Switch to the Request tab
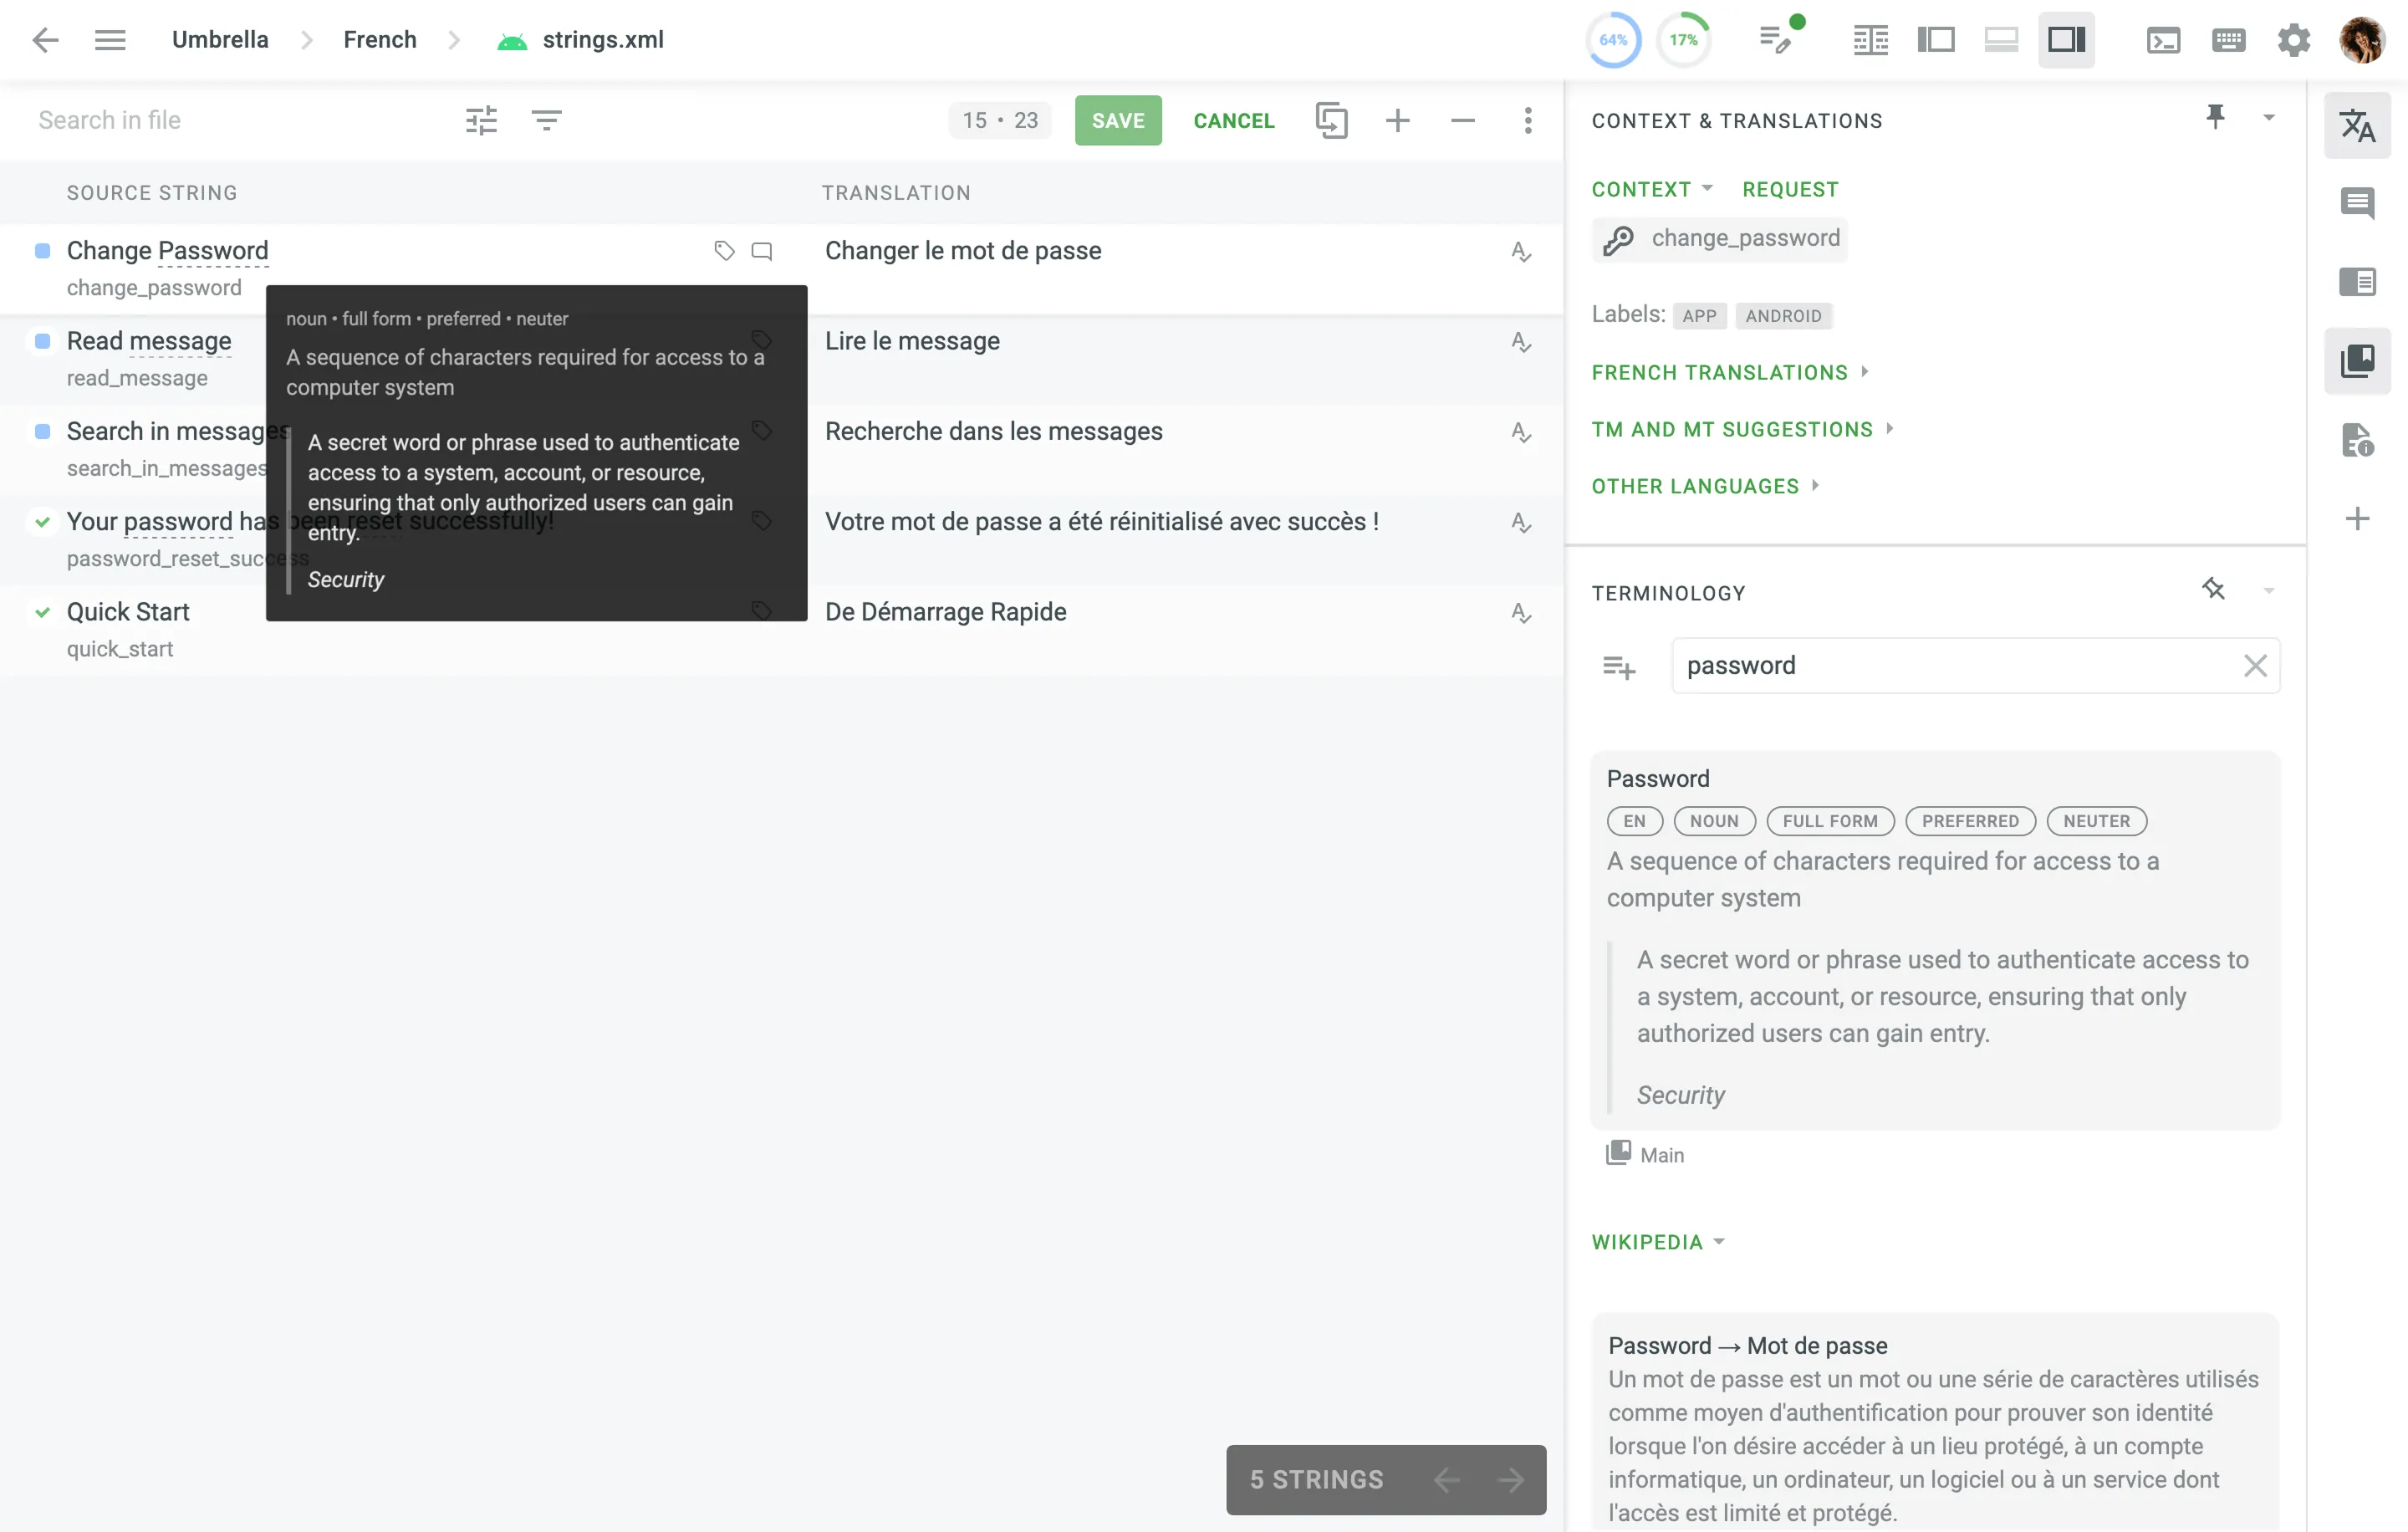Image resolution: width=2408 pixels, height=1532 pixels. pyautogui.click(x=1790, y=189)
